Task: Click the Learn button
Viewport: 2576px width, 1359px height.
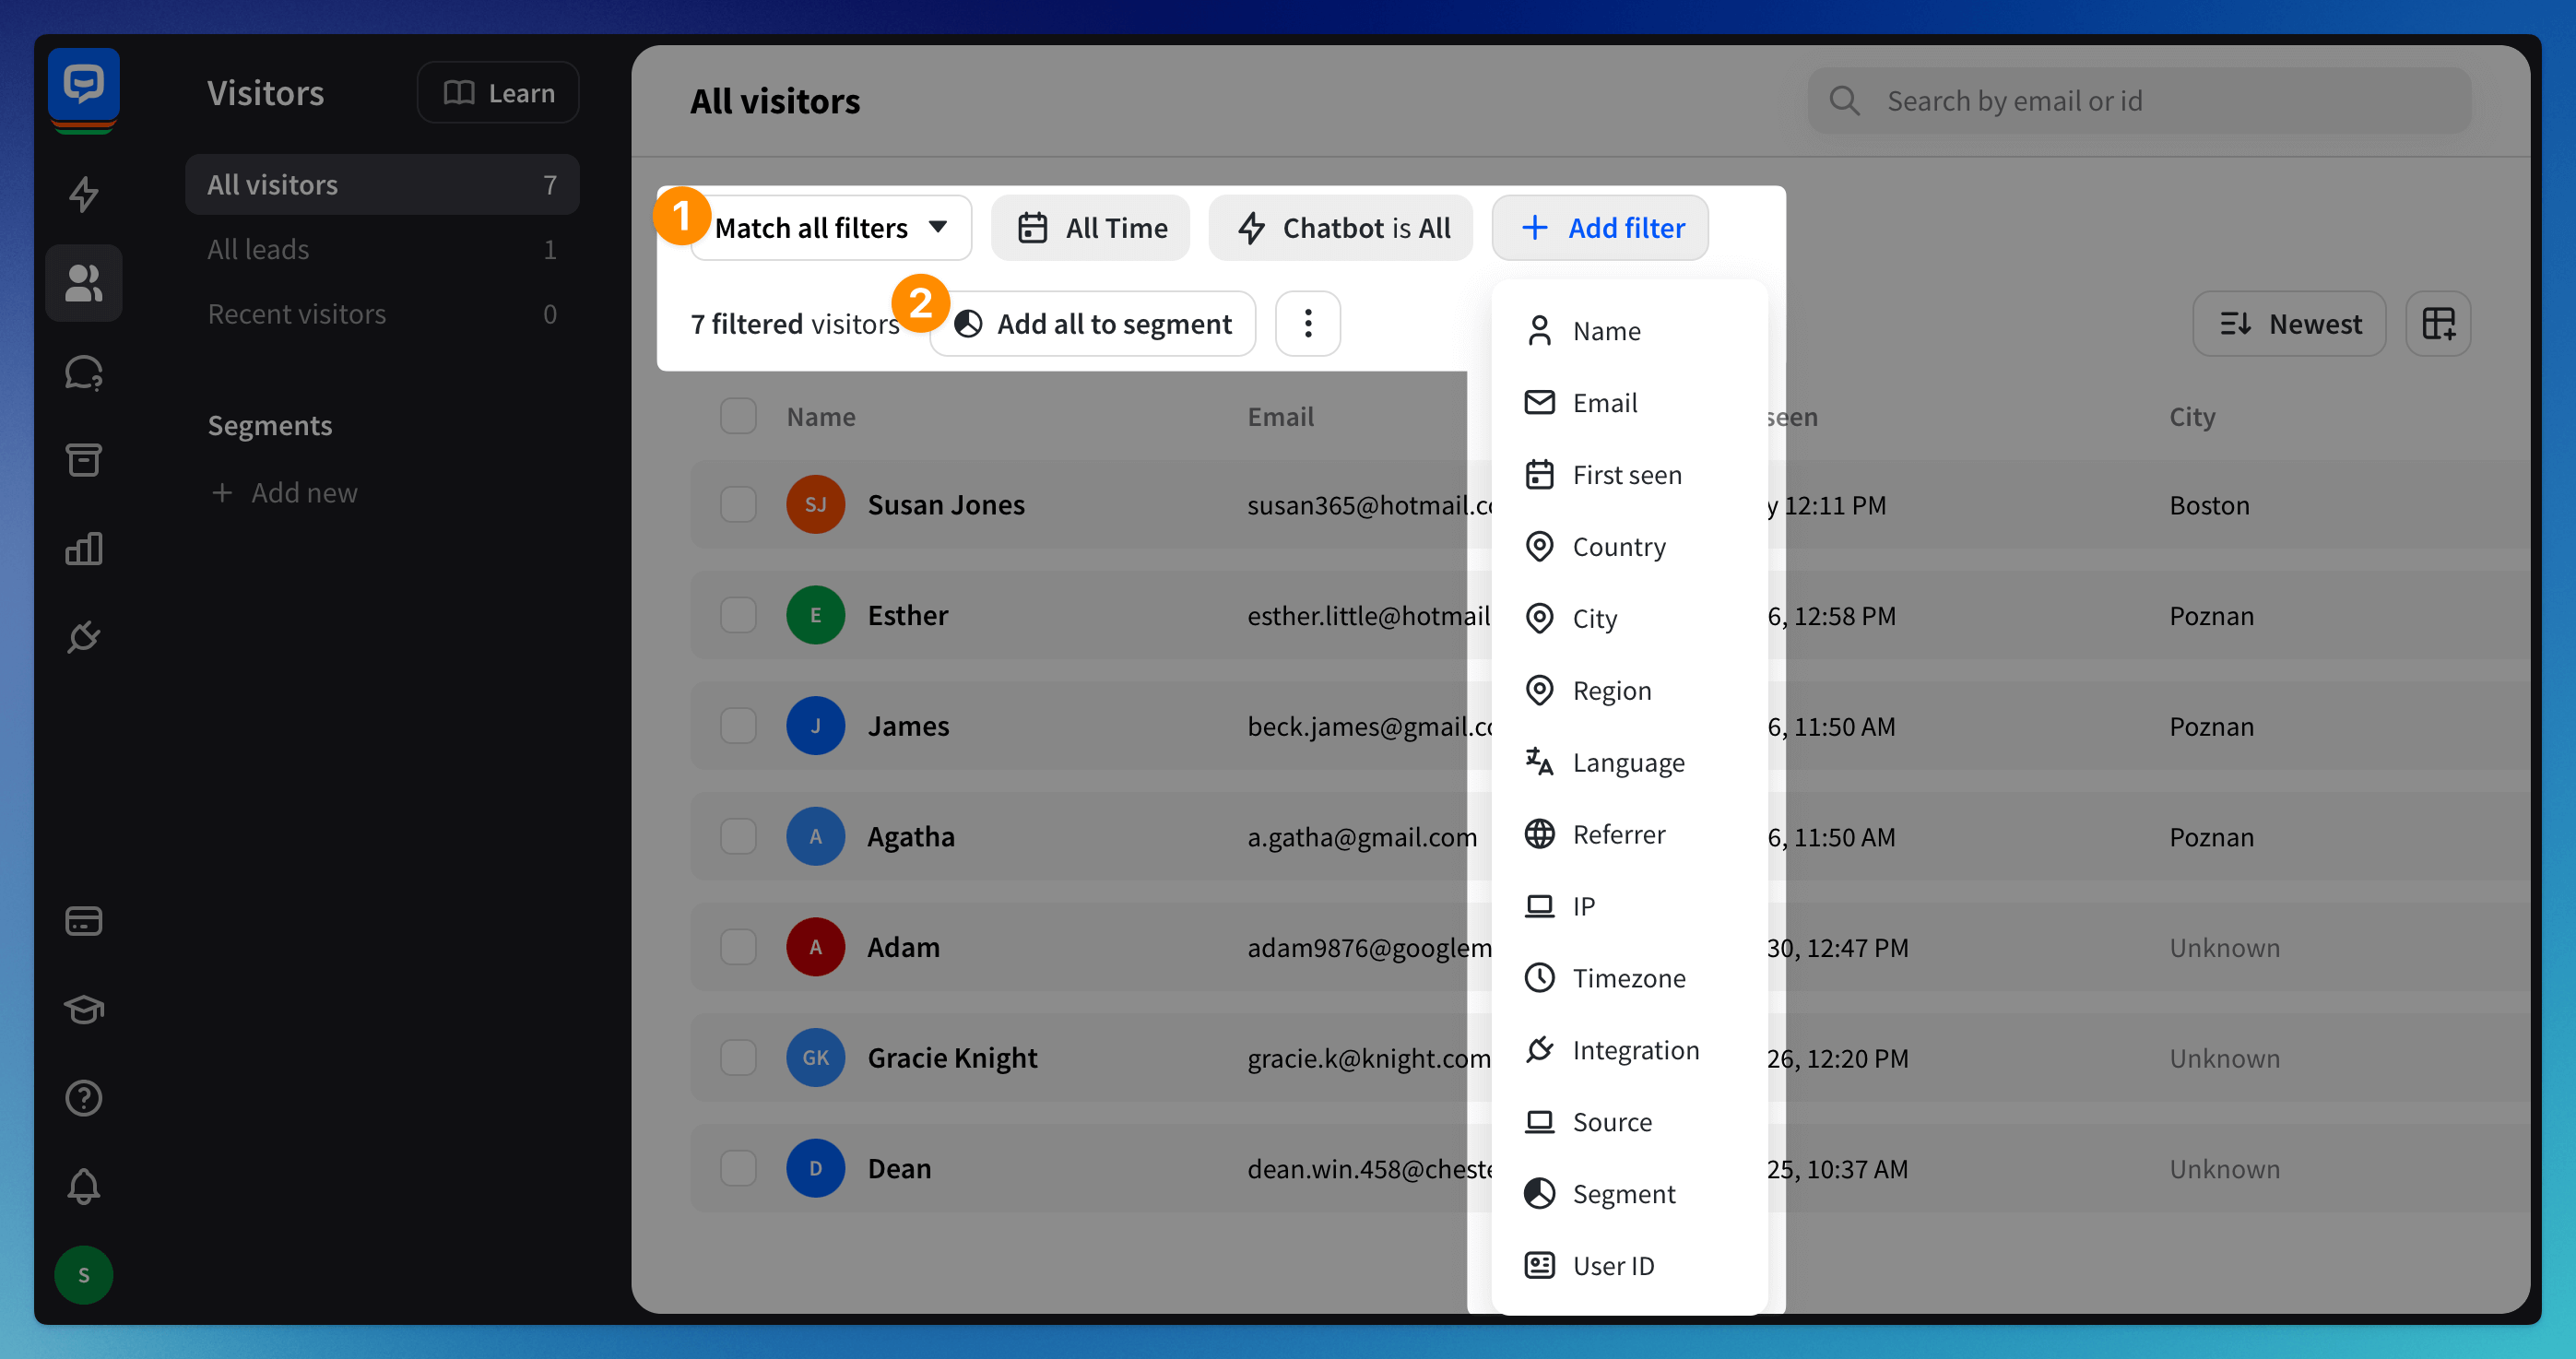Action: pos(498,93)
